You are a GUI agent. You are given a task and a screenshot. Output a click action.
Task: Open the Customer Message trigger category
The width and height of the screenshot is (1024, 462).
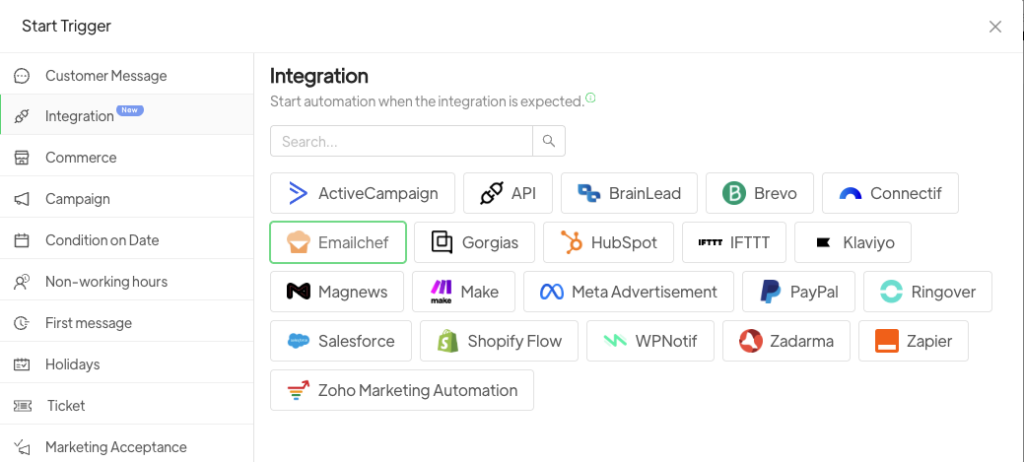click(105, 76)
